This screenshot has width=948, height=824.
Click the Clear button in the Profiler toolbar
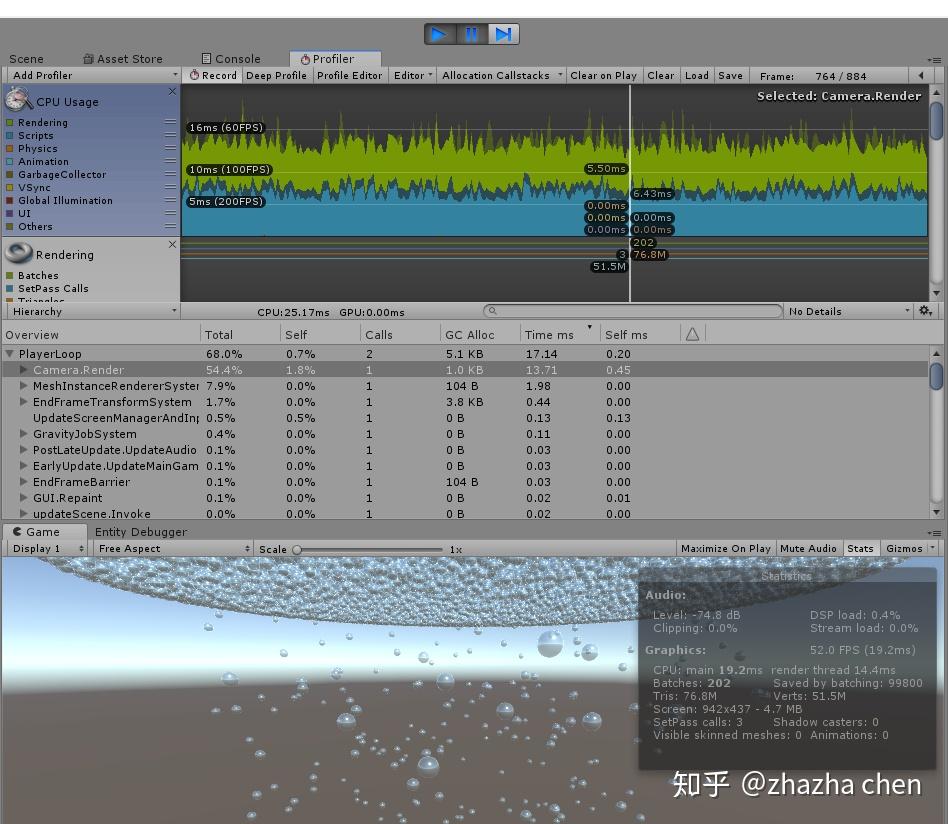[659, 75]
